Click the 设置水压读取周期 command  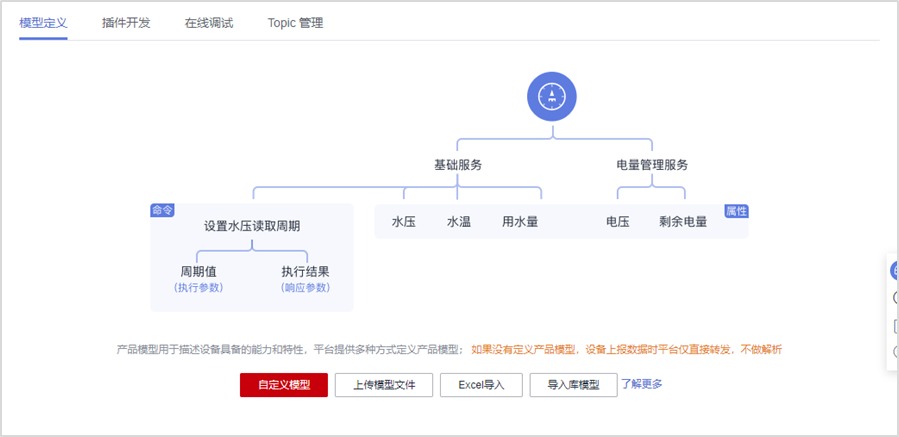tap(252, 226)
